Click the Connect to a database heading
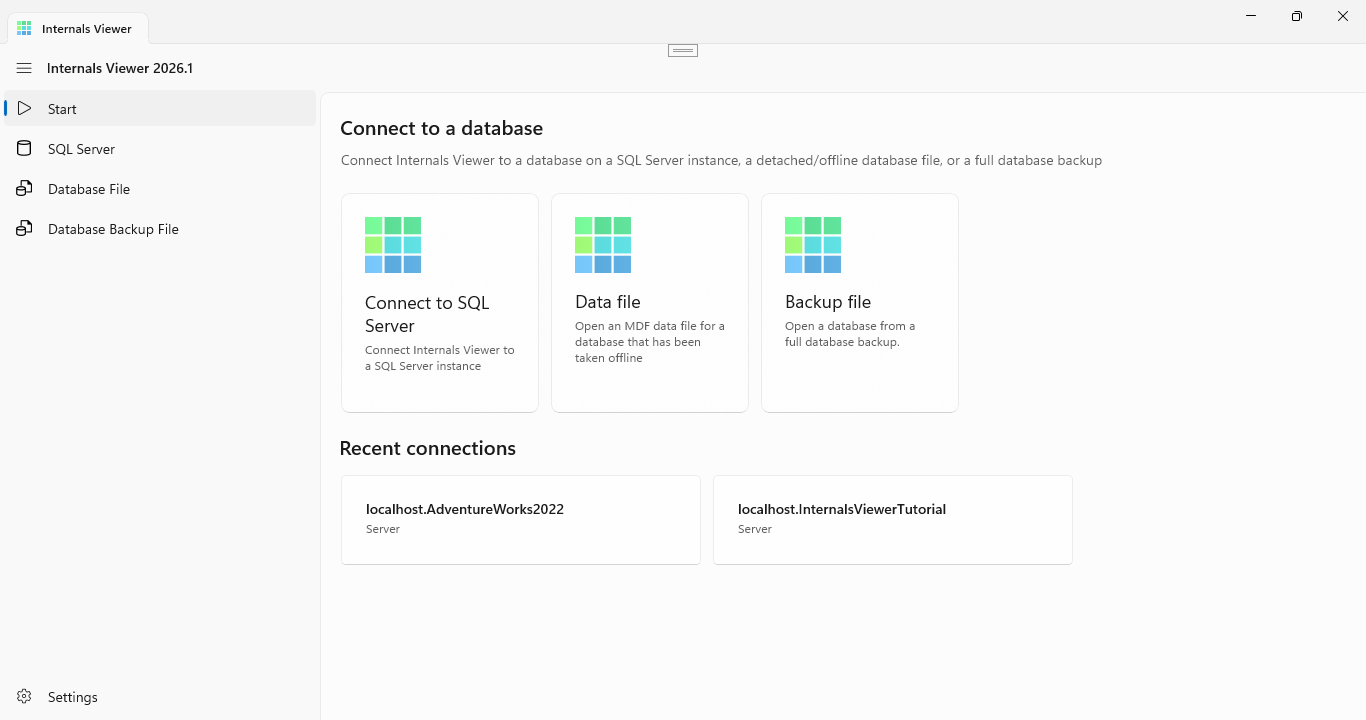Screen dimensions: 1366x720 point(441,128)
